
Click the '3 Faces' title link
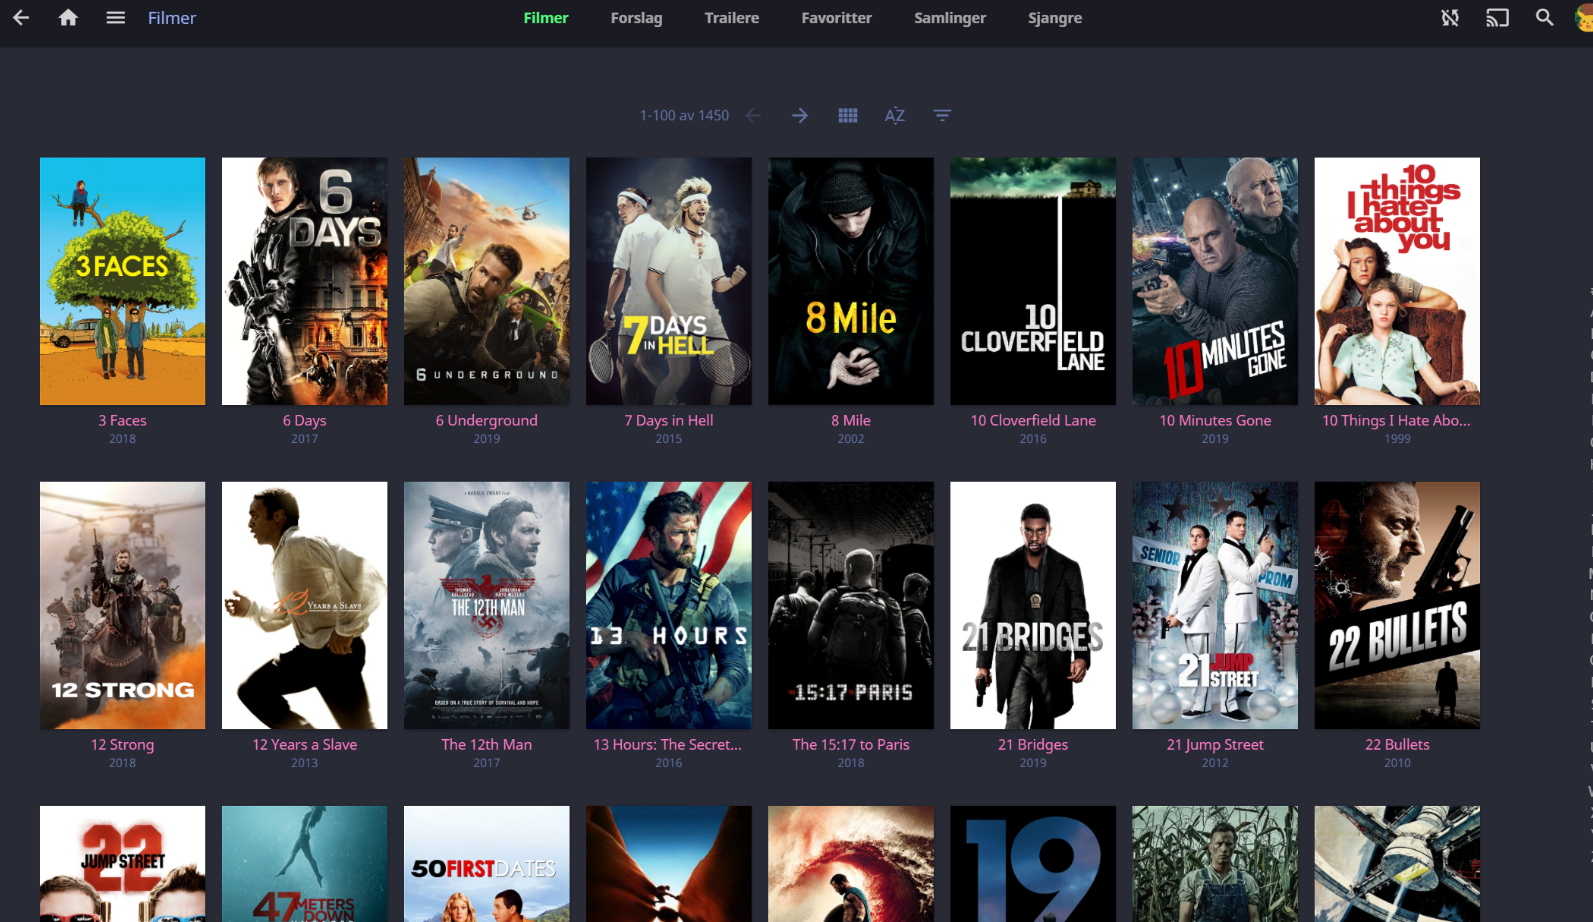coord(122,421)
